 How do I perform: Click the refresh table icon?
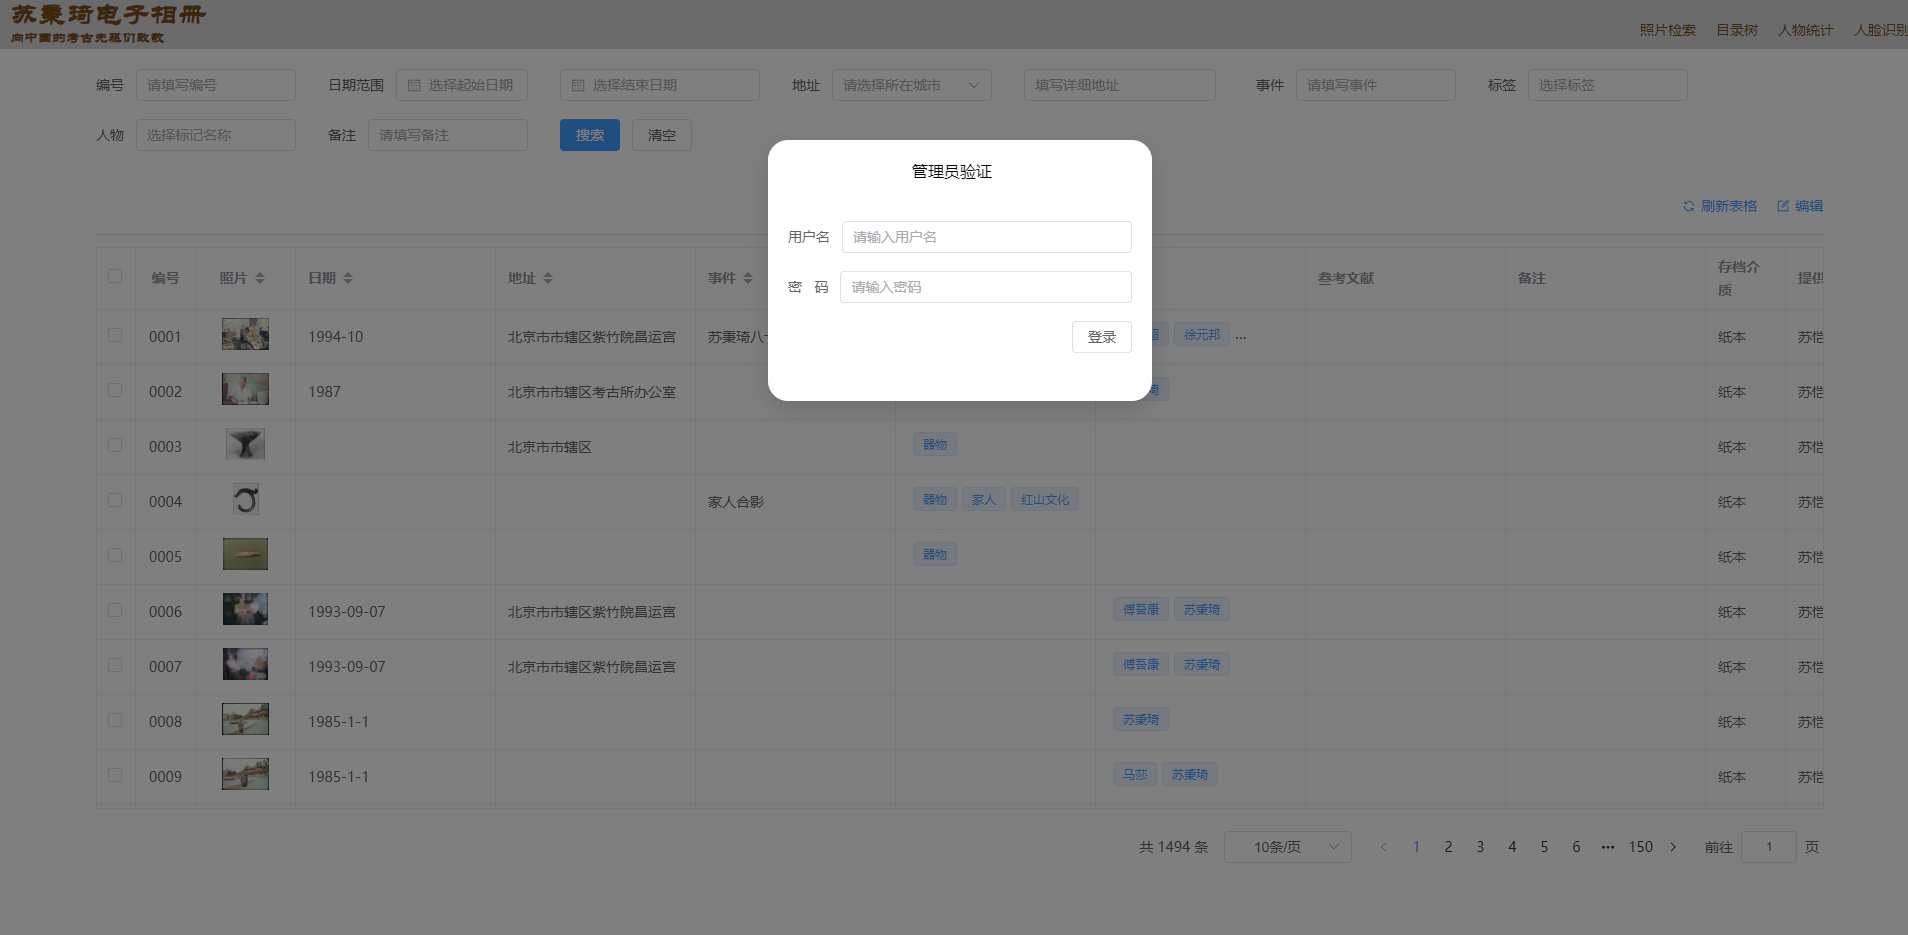point(1688,206)
